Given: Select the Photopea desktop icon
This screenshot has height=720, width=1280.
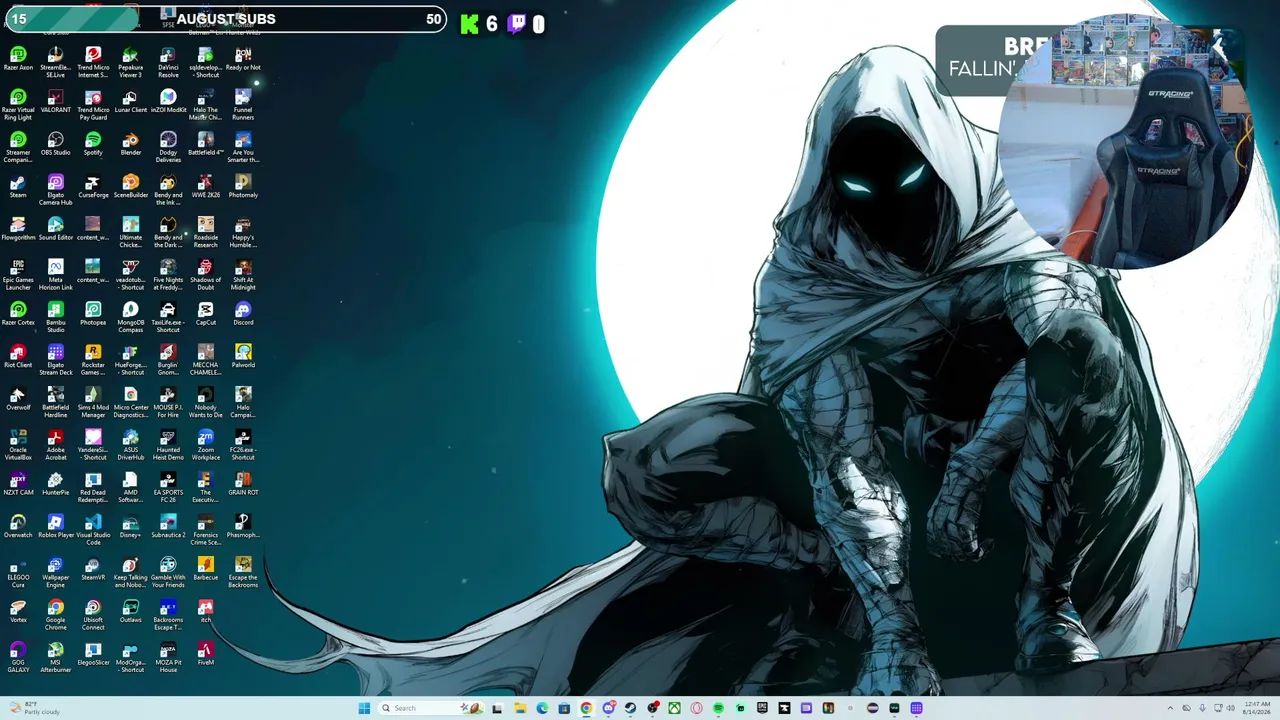Looking at the screenshot, I should click(93, 314).
